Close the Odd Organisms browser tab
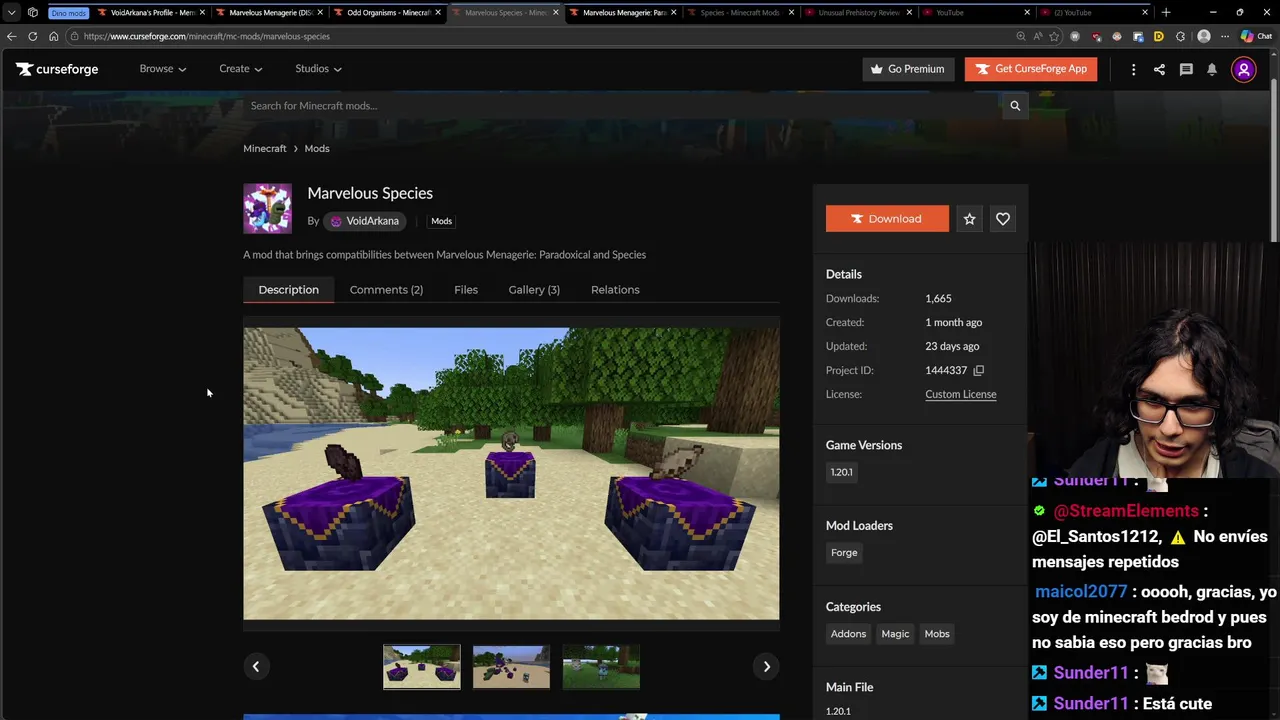 (438, 12)
